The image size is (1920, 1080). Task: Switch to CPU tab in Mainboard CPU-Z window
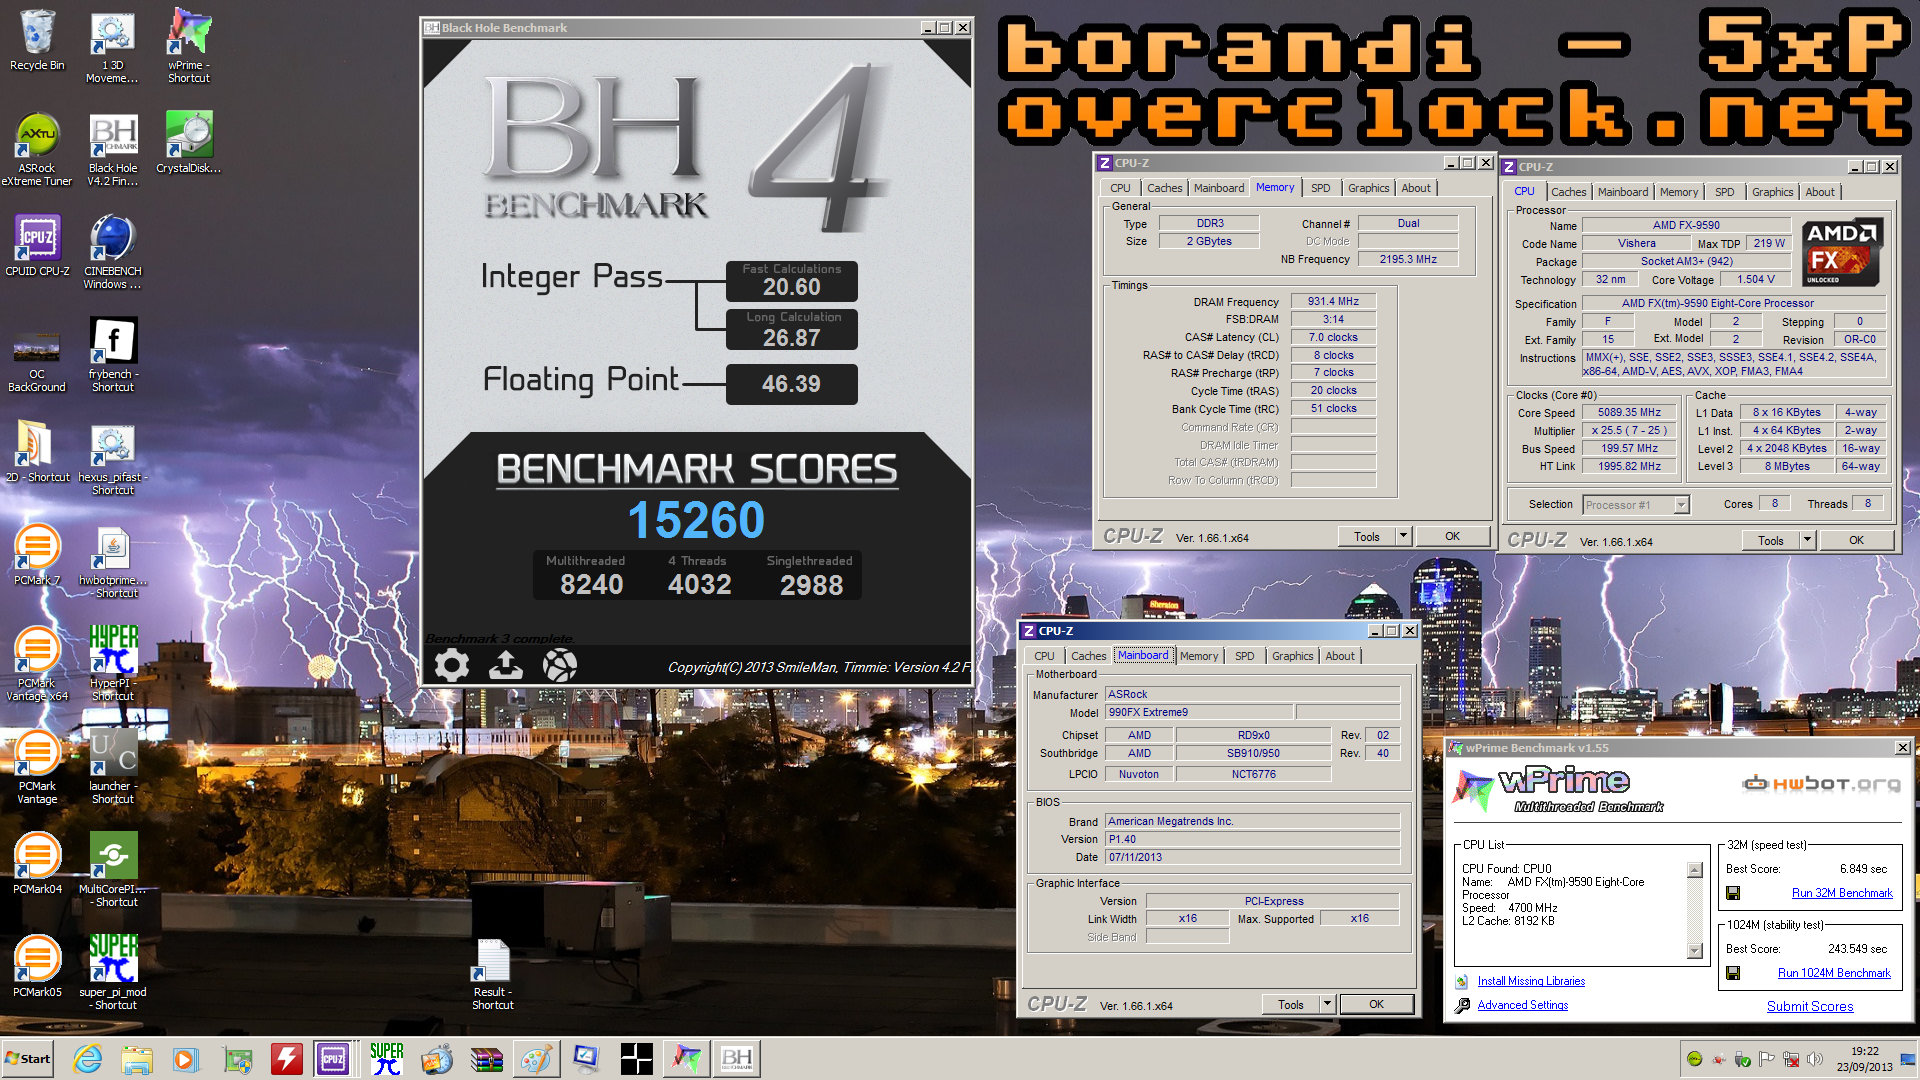point(1044,656)
